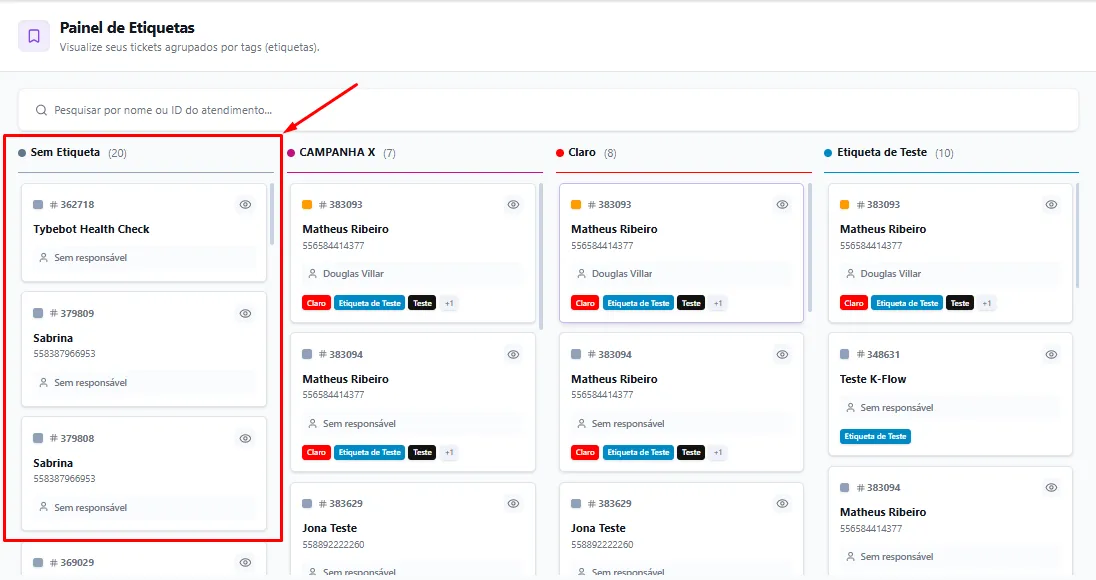The image size is (1096, 580).
Task: Click blue Etiqueta de Teste tag on Teste K-Flow card
Action: click(875, 437)
